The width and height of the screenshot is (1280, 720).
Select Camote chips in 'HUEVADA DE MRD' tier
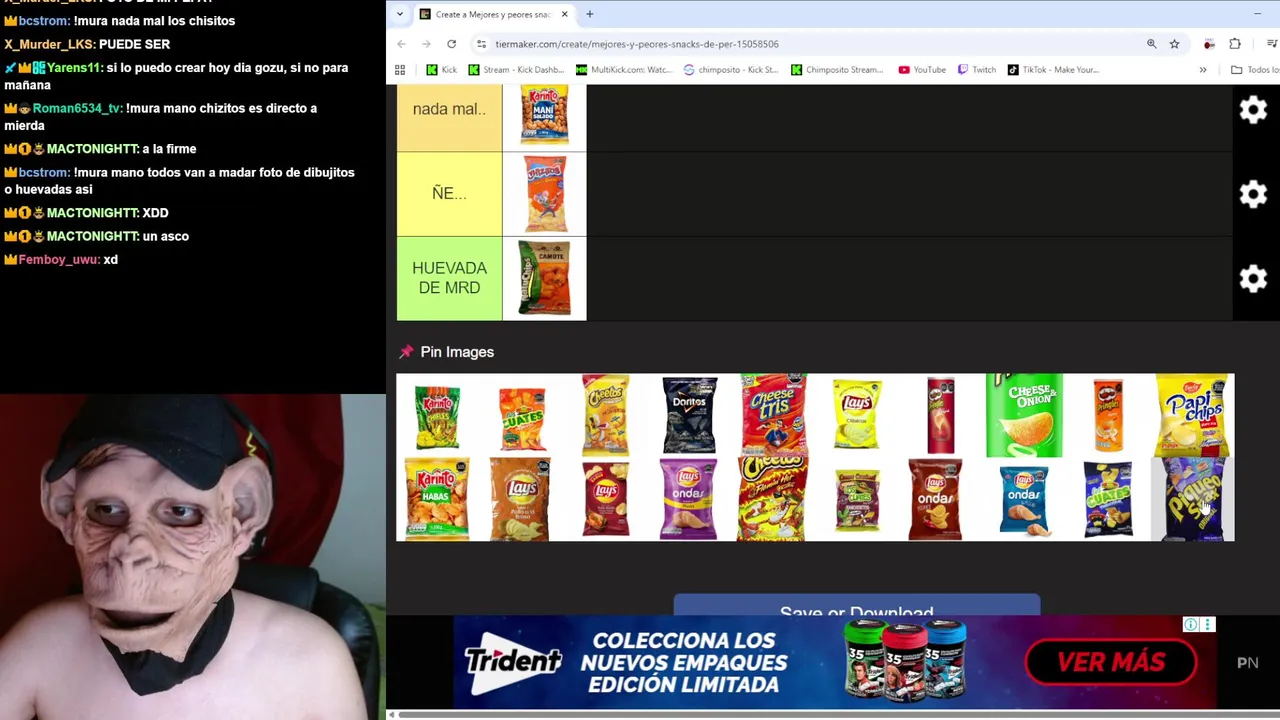click(x=545, y=278)
